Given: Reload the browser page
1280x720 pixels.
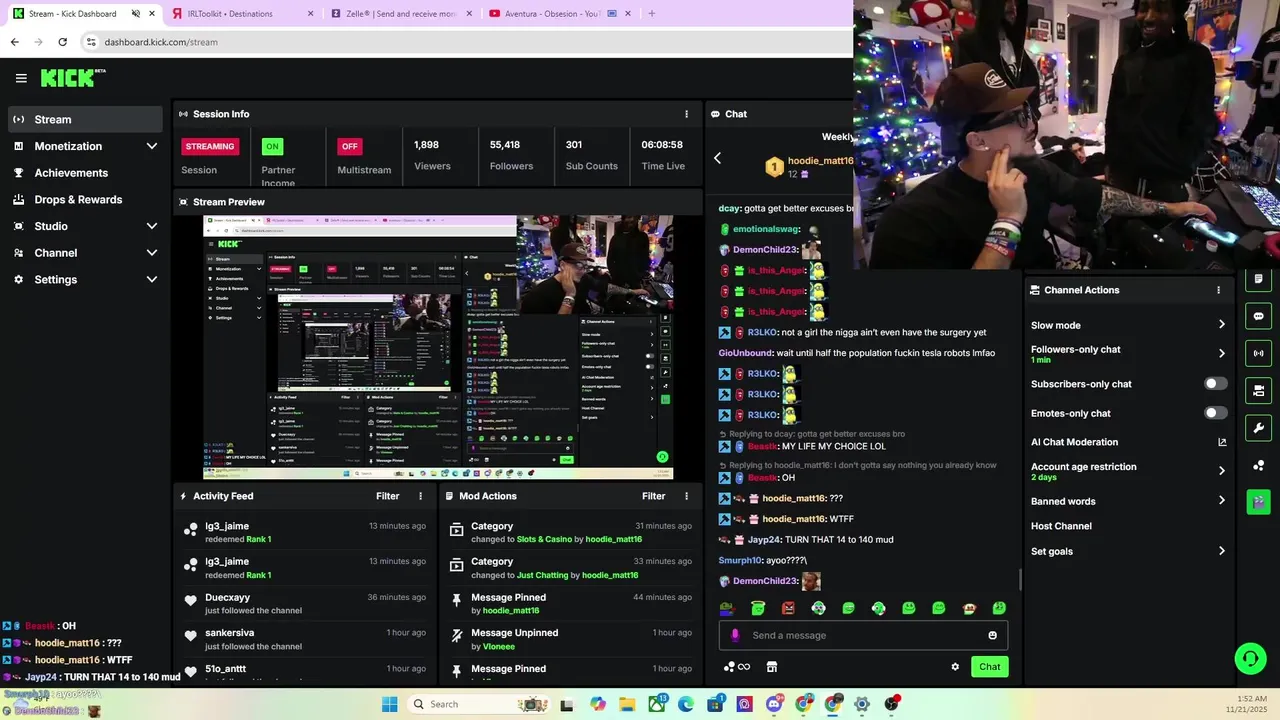Looking at the screenshot, I should coord(62,42).
